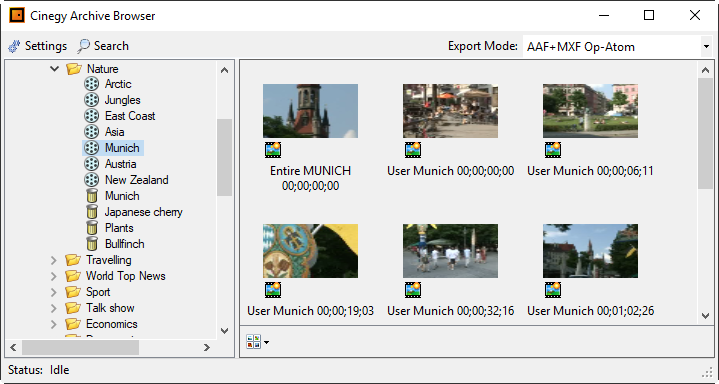This screenshot has width=719, height=384.
Task: Click the tree horizontal scroll-right arrow
Action: pos(207,347)
